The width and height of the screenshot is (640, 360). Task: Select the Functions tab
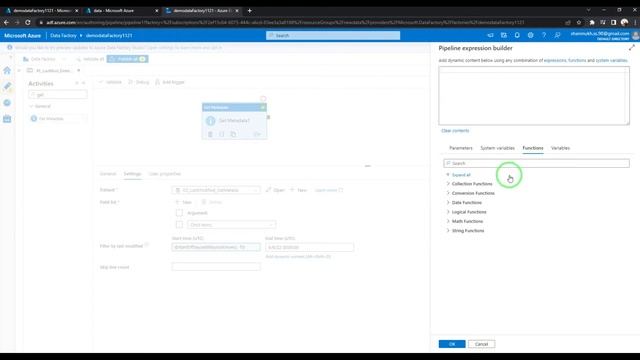(533, 148)
